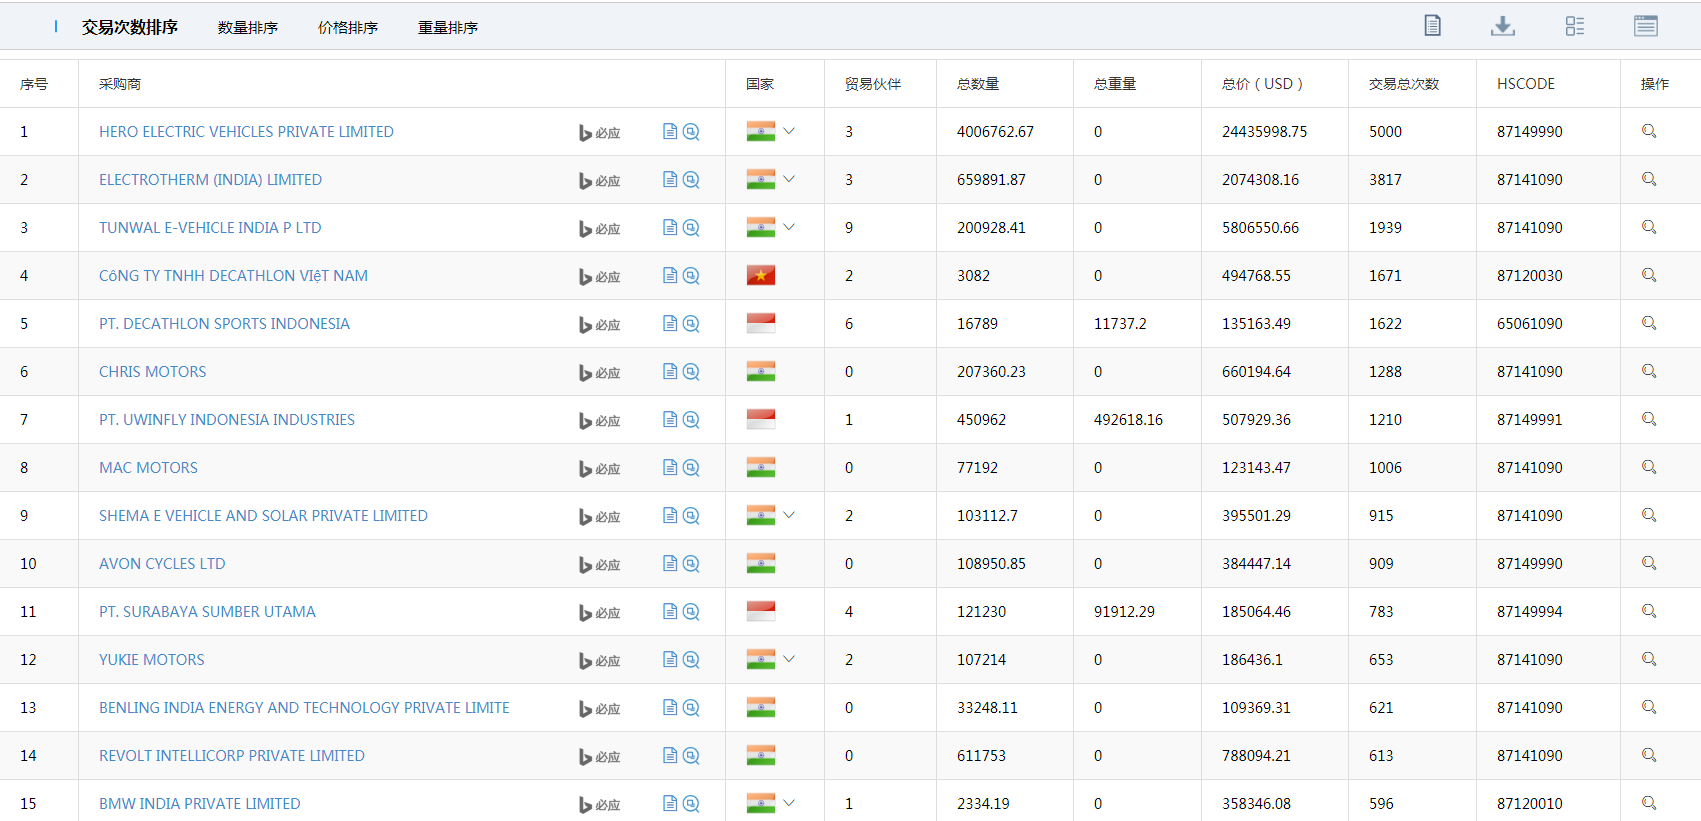Click the Vietnam flag in row 4

pos(761,275)
